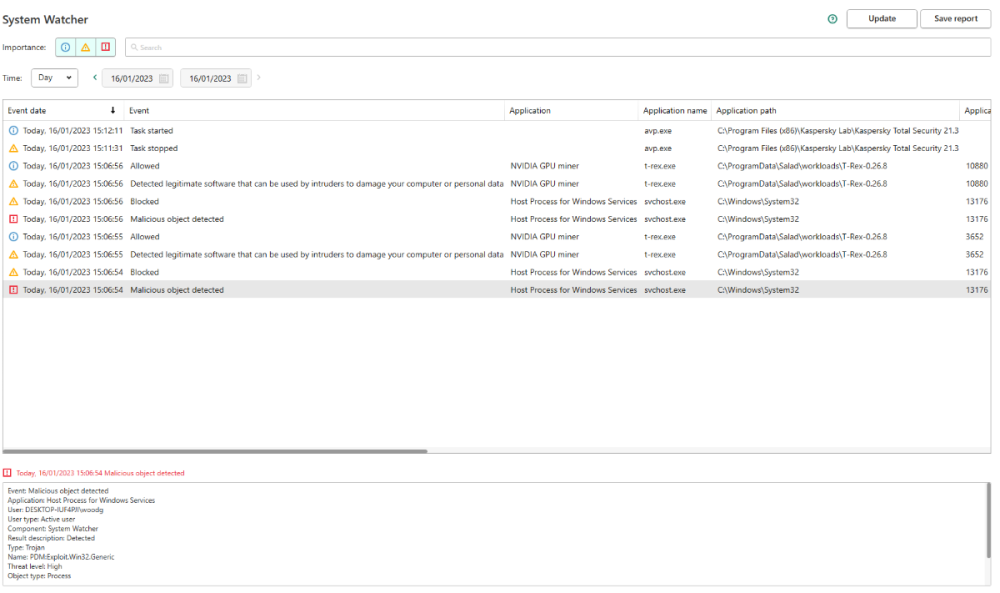The image size is (1000, 593).
Task: Sort by the Application name column header
Action: tap(675, 110)
